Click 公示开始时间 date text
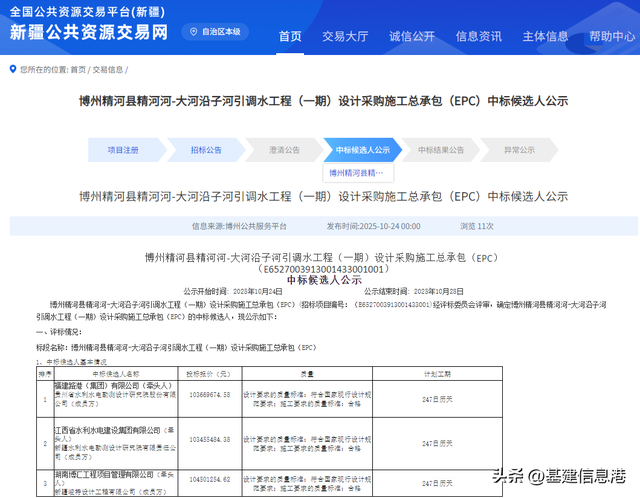640x498 pixels. click(x=233, y=291)
